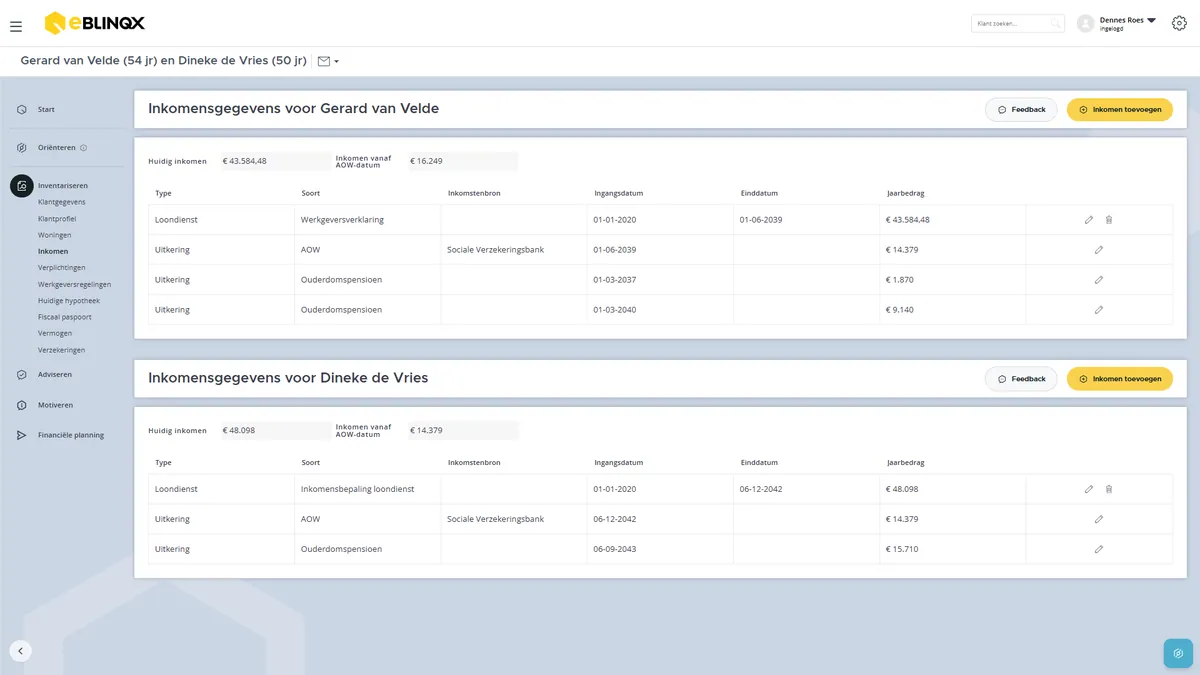Click Feedback for Gerard van Velde
The width and height of the screenshot is (1200, 675).
1021,110
